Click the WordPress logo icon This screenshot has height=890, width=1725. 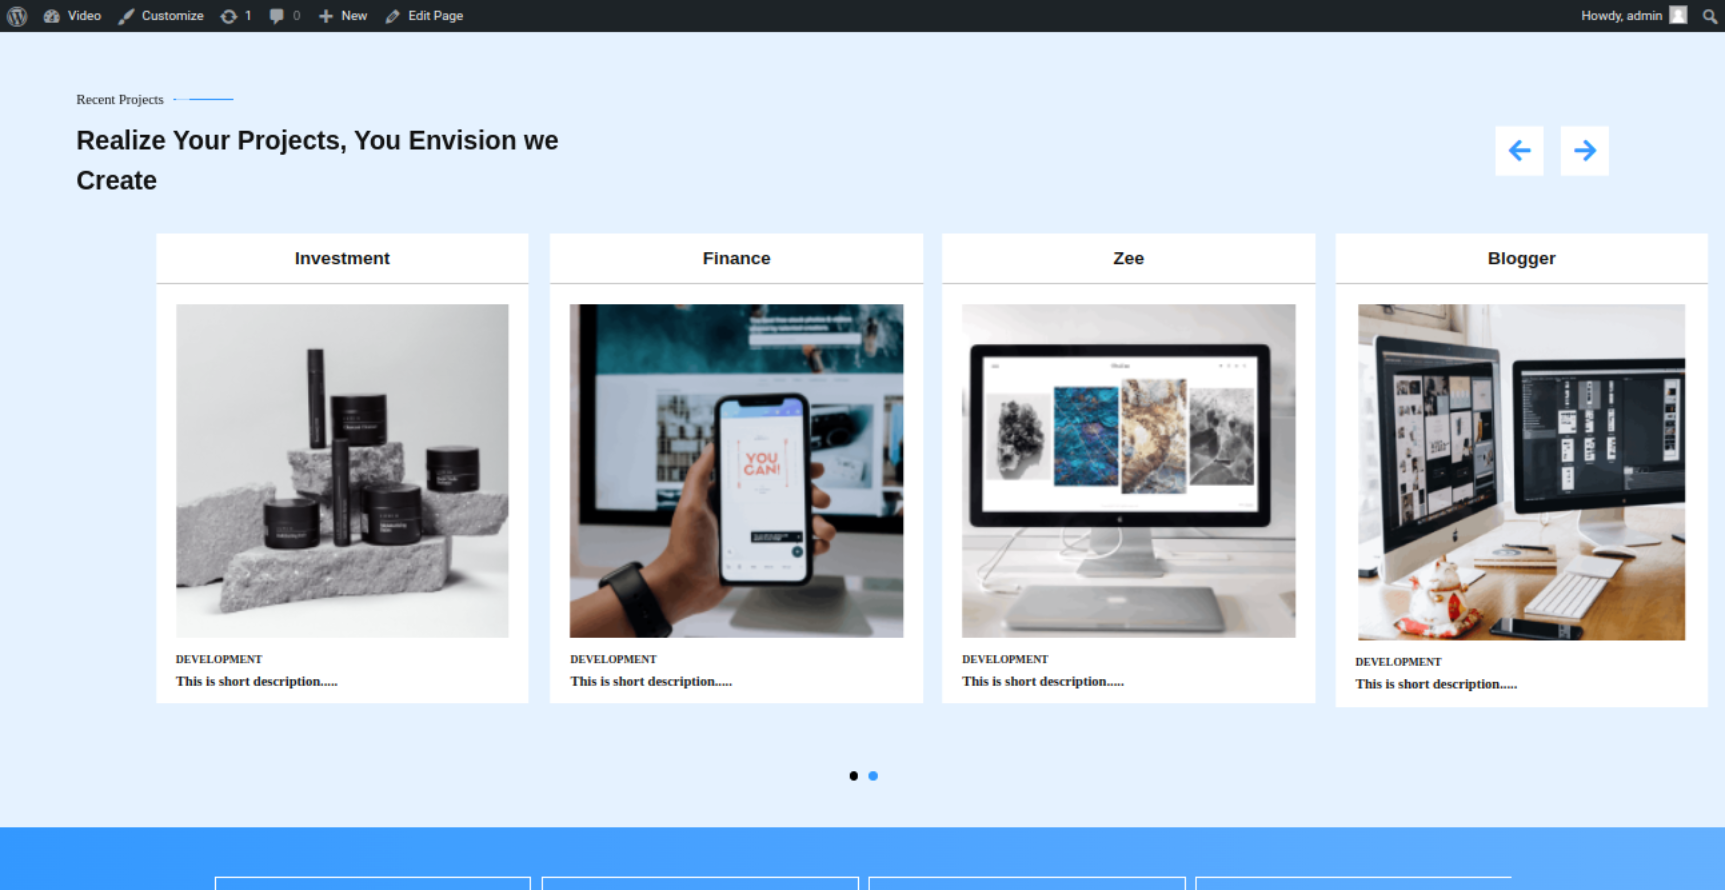click(17, 16)
